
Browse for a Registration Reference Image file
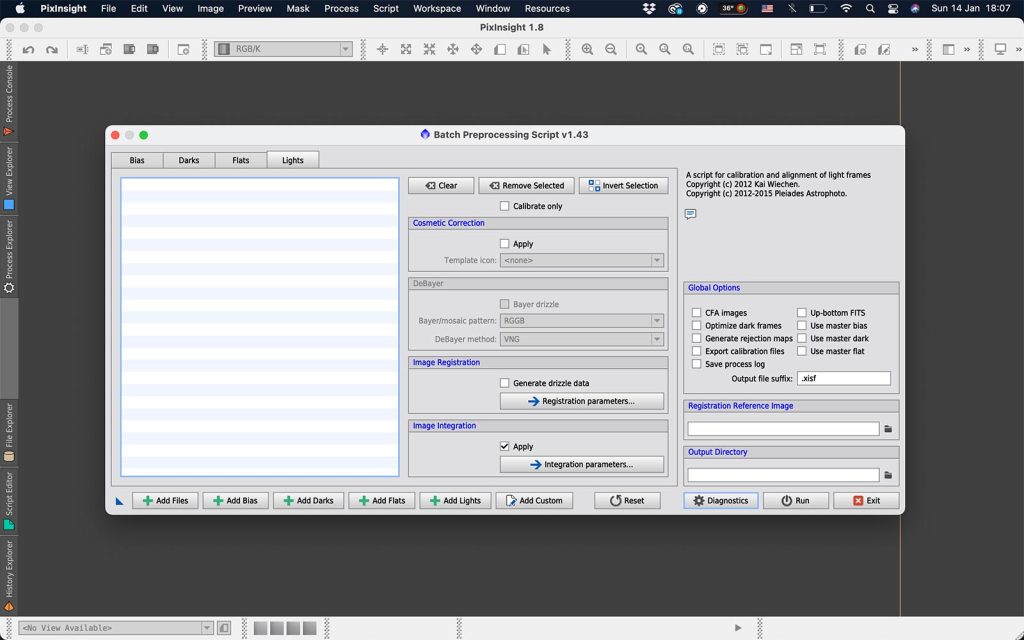coord(887,429)
